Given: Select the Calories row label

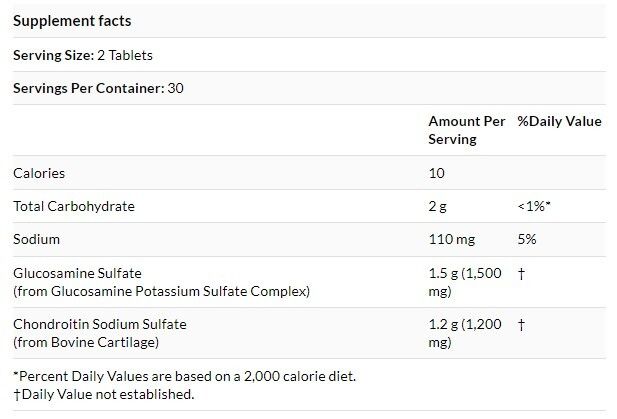Looking at the screenshot, I should click(39, 173).
